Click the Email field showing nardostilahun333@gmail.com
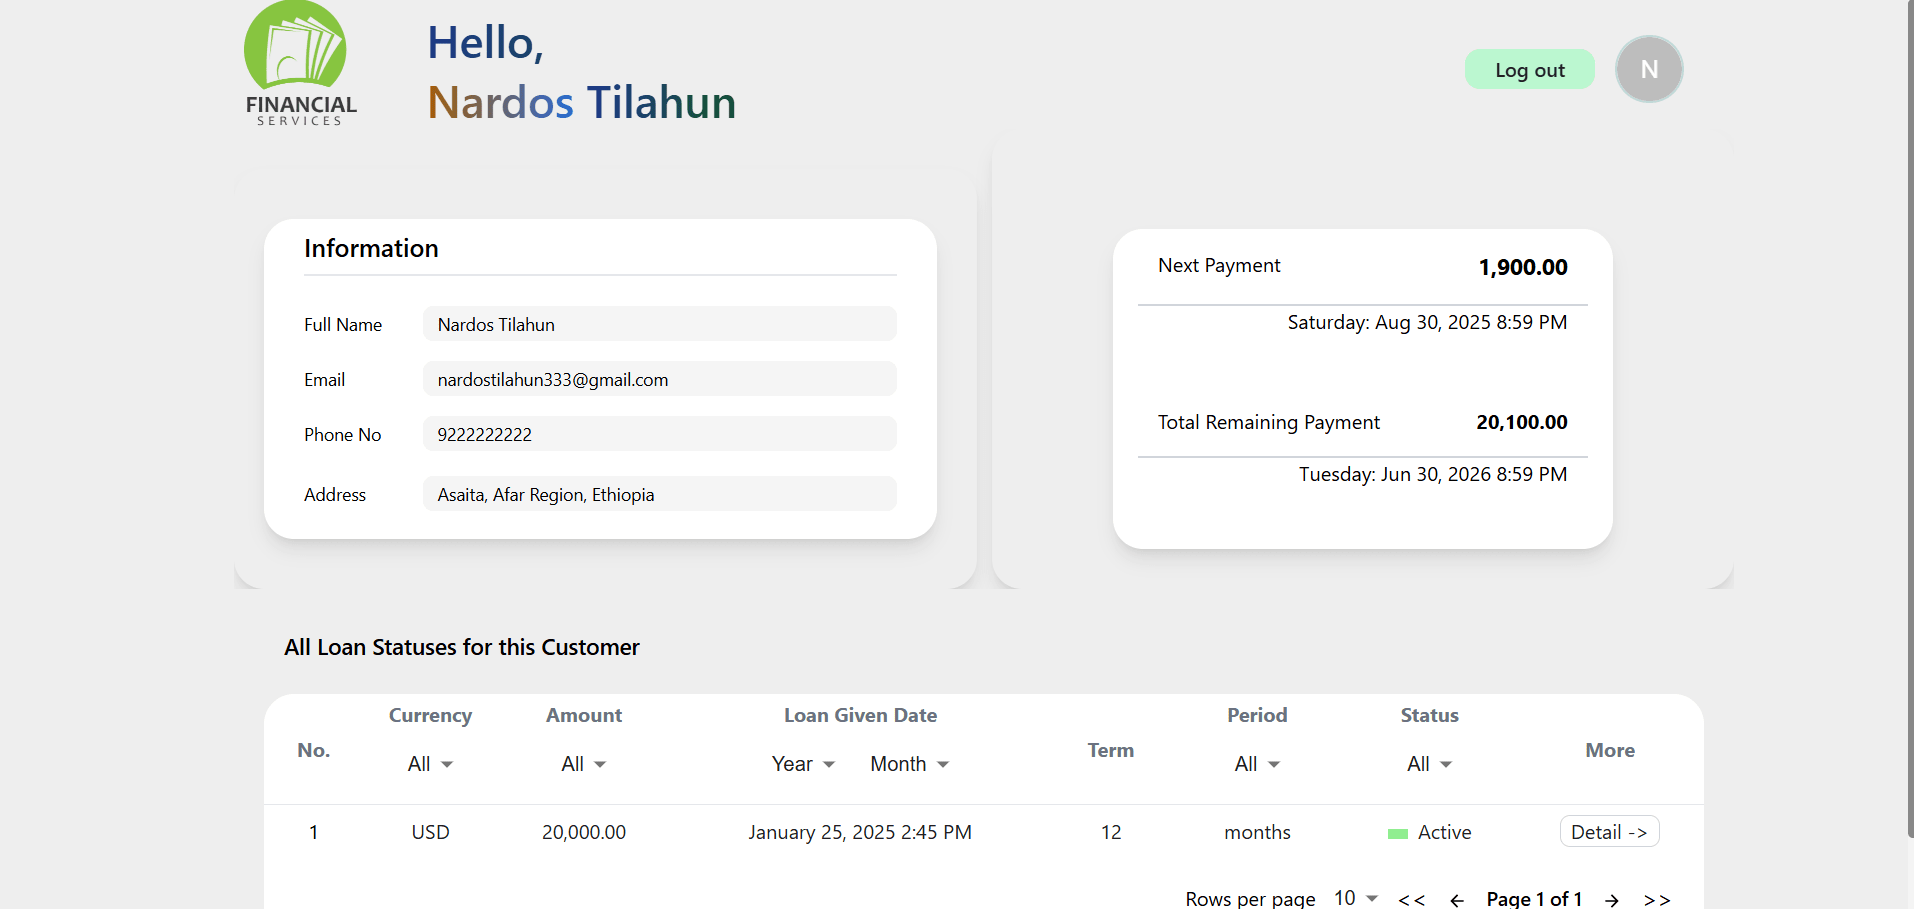Viewport: 1914px width, 909px height. click(659, 379)
